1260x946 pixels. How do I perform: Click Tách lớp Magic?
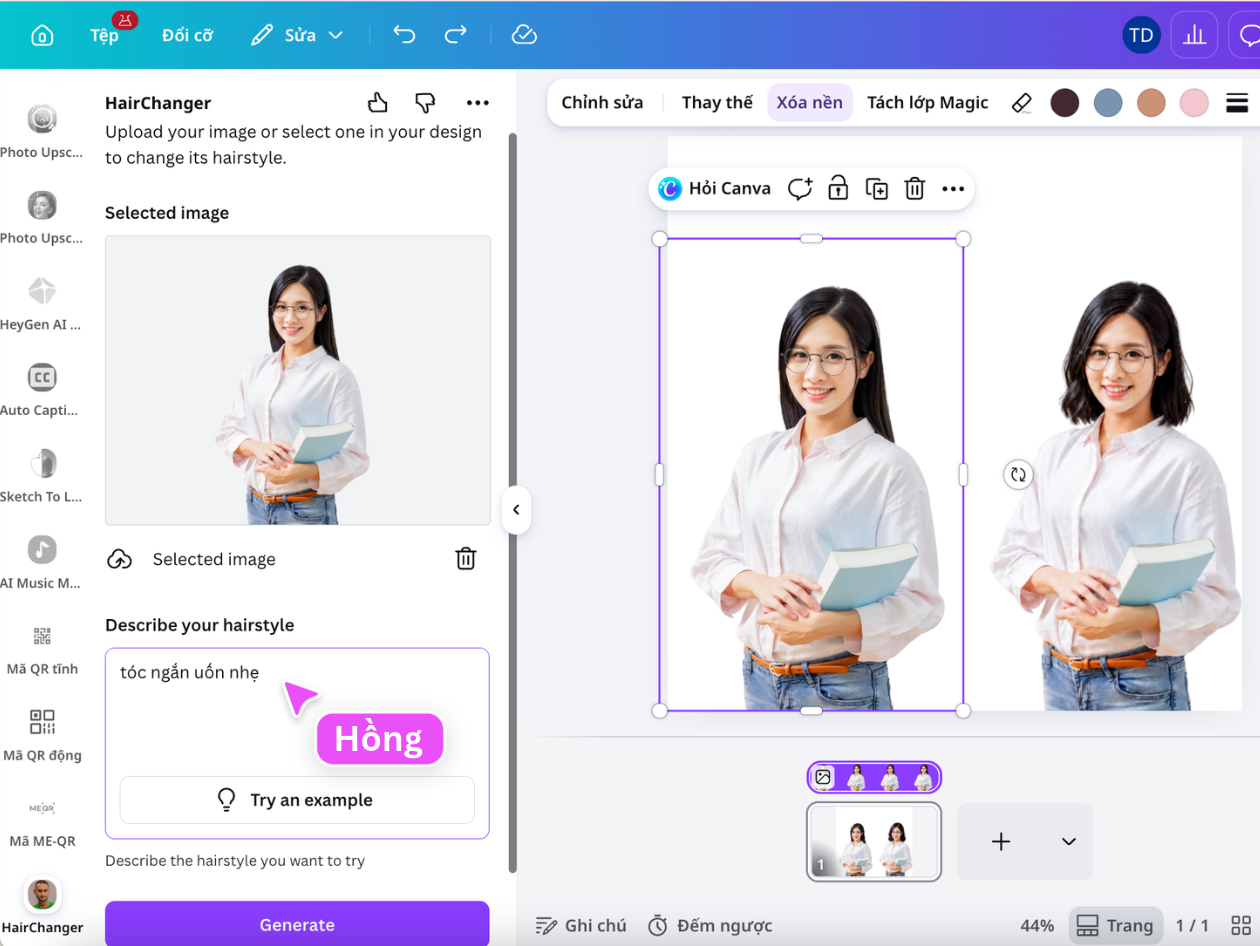(927, 102)
